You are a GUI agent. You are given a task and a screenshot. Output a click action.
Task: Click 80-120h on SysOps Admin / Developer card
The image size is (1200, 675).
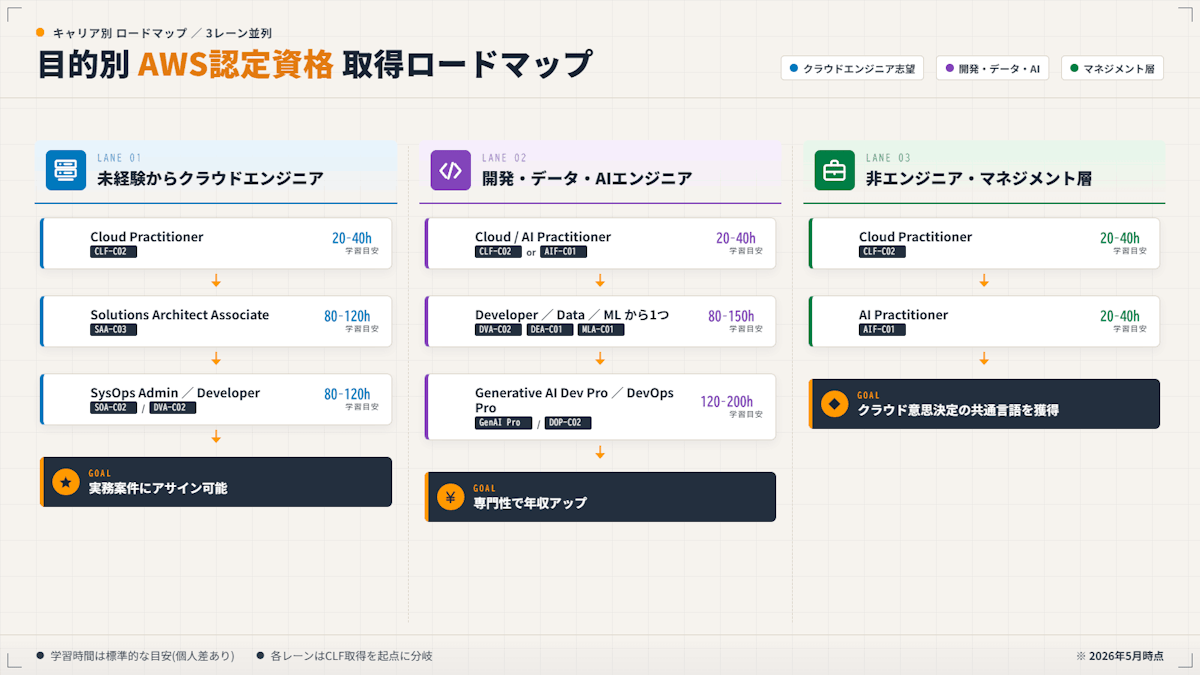pos(347,394)
